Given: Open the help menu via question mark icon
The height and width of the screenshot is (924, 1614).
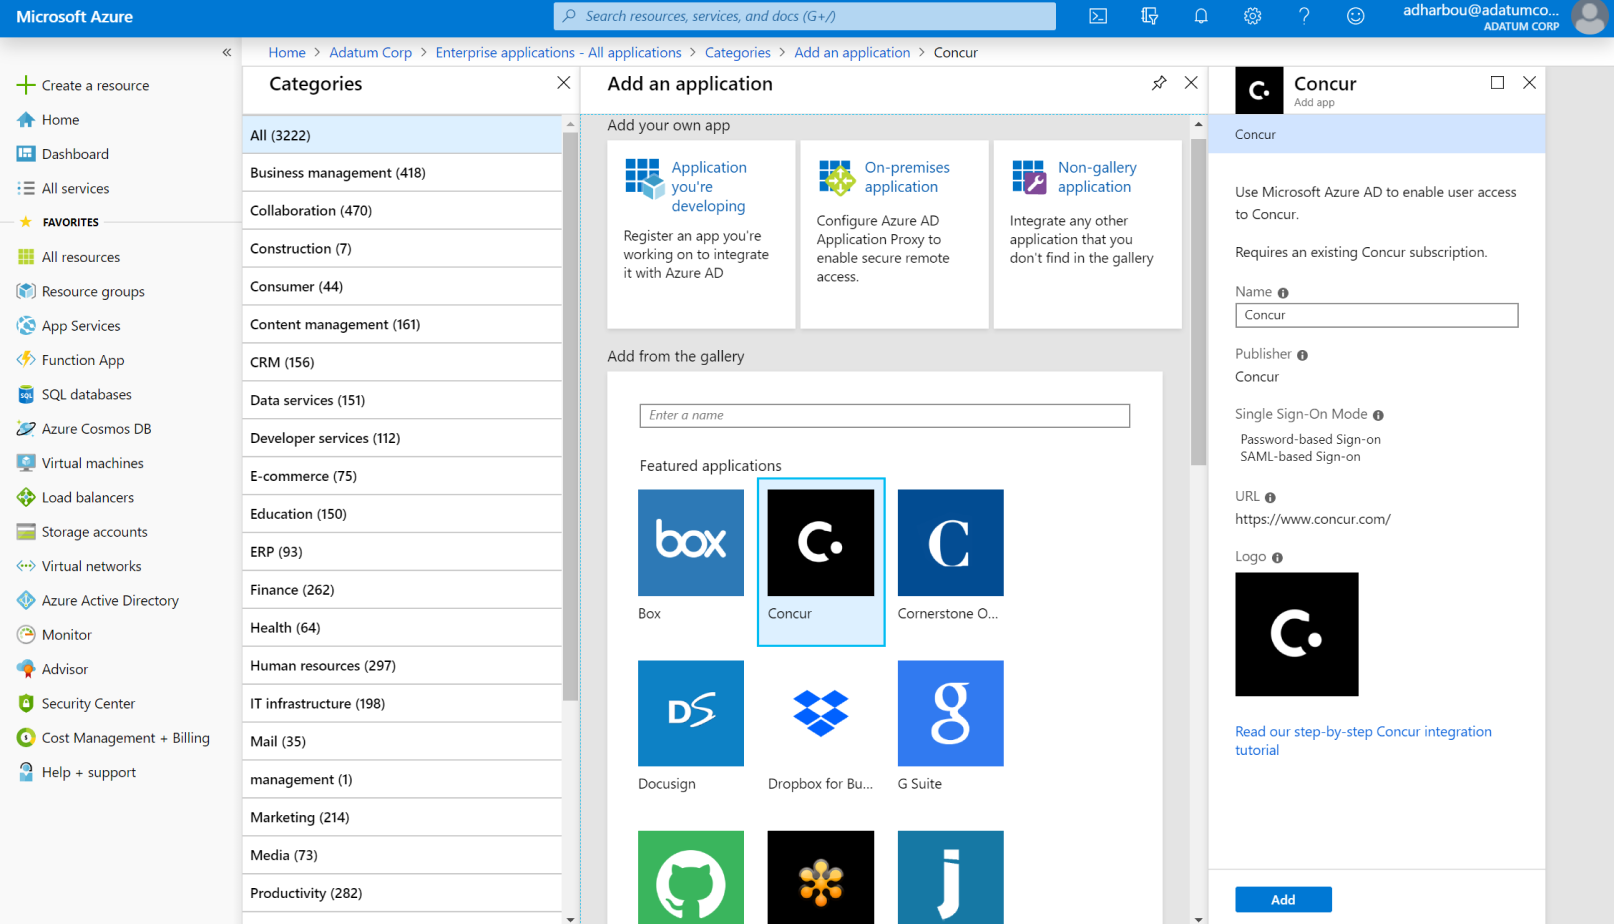Looking at the screenshot, I should [1304, 16].
